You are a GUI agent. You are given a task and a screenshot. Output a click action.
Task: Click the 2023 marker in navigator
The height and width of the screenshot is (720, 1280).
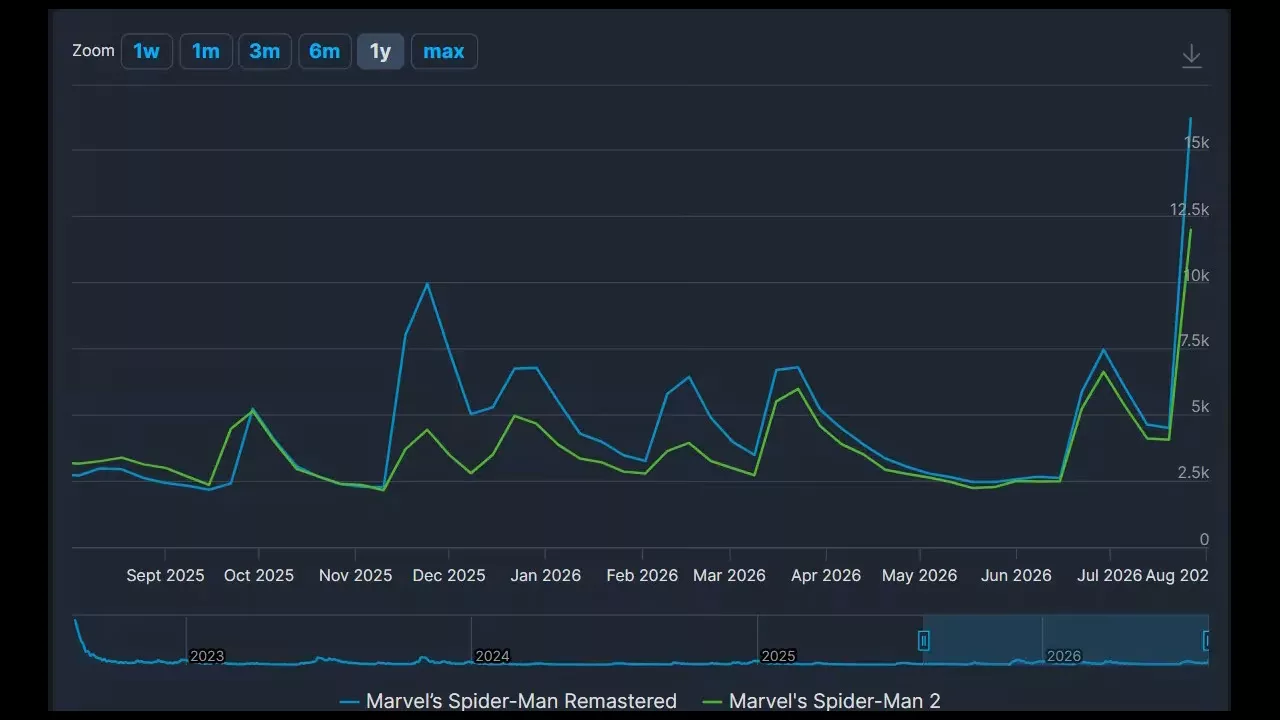click(207, 656)
